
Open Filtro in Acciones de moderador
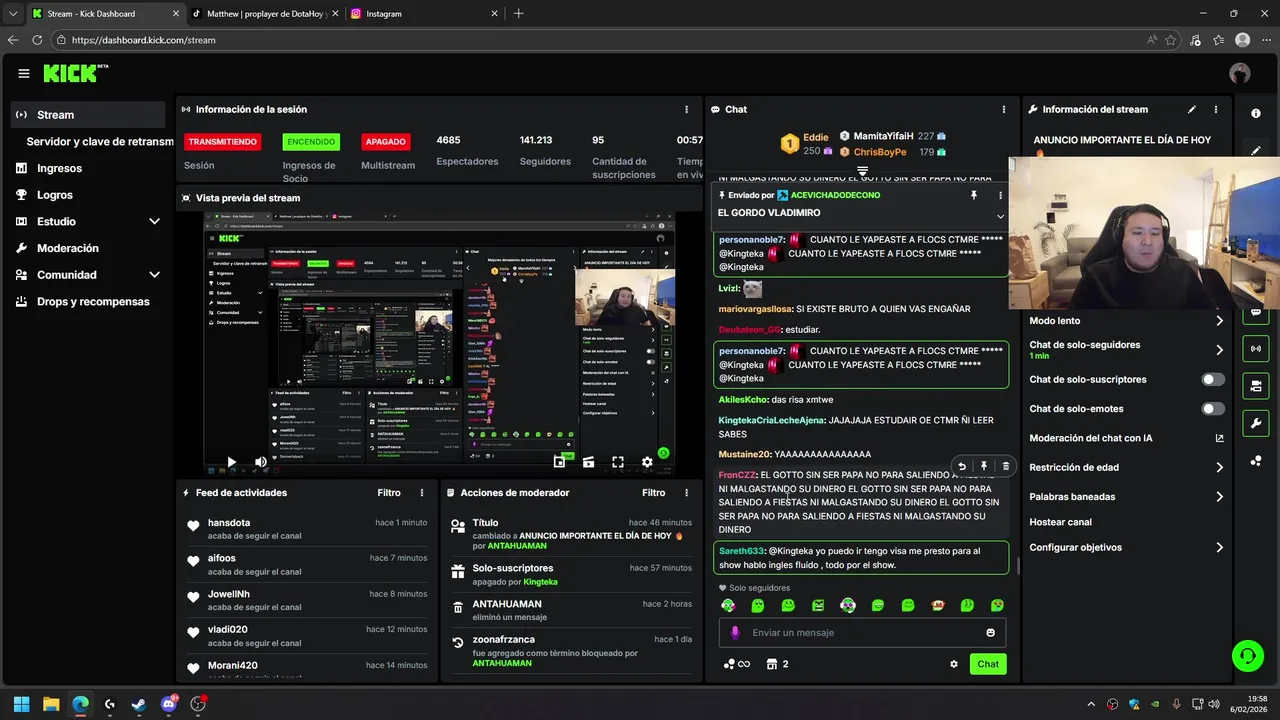click(653, 493)
